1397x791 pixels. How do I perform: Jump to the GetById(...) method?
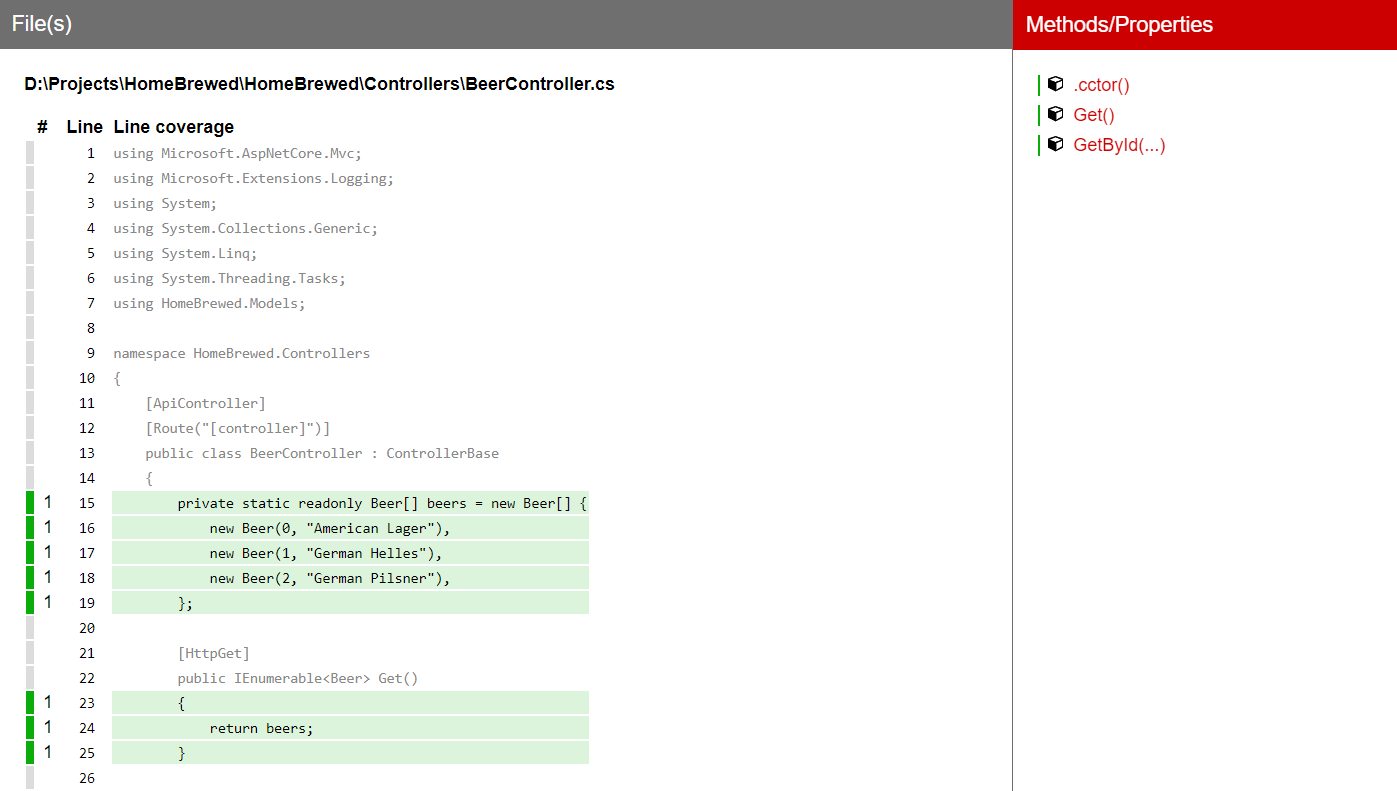[1119, 145]
